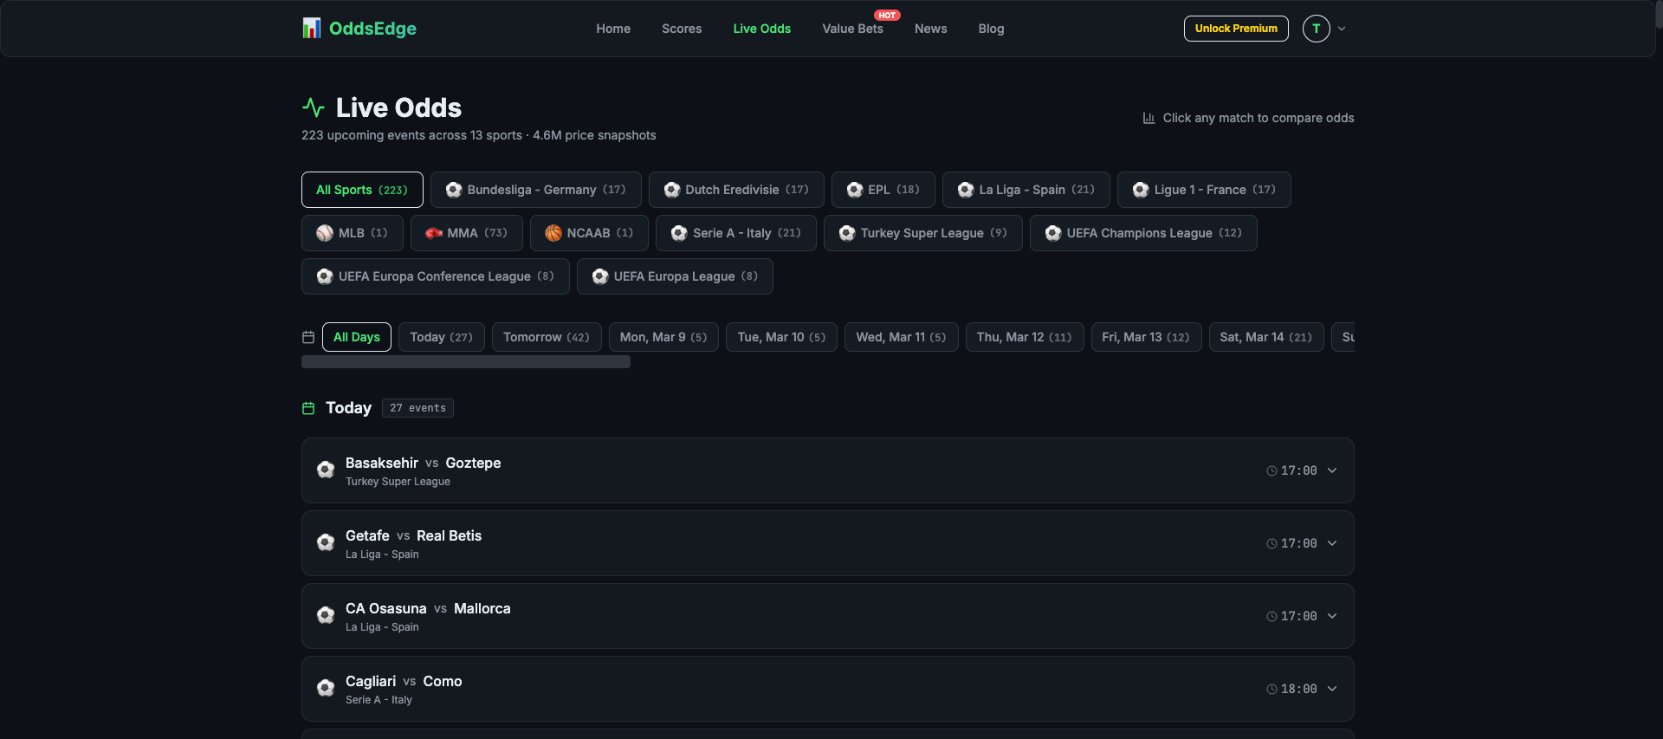This screenshot has height=739, width=1663.
Task: Click the OddsEdge bar chart logo icon
Action: pos(311,28)
